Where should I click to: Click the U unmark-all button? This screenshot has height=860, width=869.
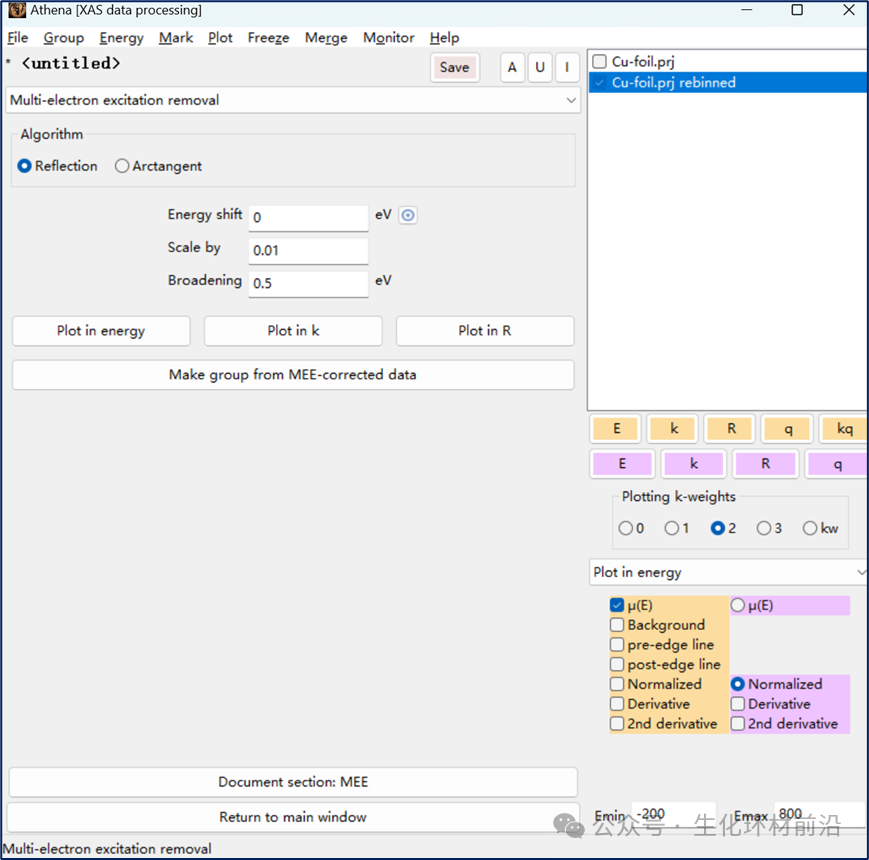pyautogui.click(x=540, y=68)
